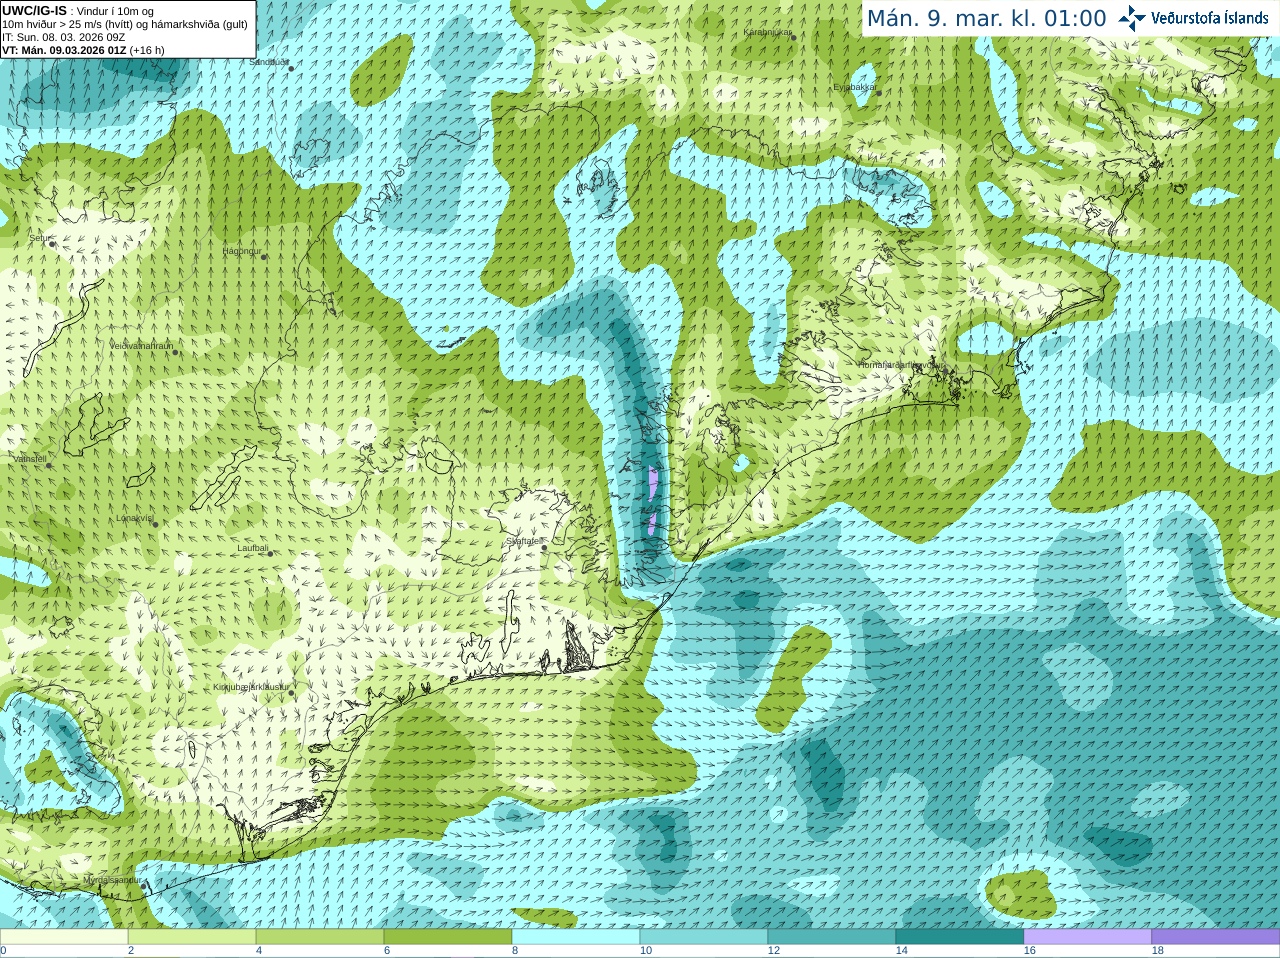Click the Mýrdalssandur station label
The width and height of the screenshot is (1280, 958).
coord(111,879)
